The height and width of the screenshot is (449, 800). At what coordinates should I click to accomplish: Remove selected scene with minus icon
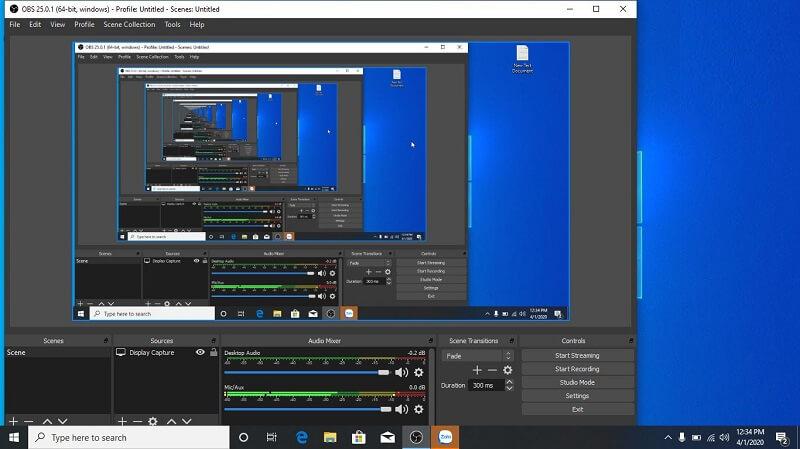coord(29,421)
